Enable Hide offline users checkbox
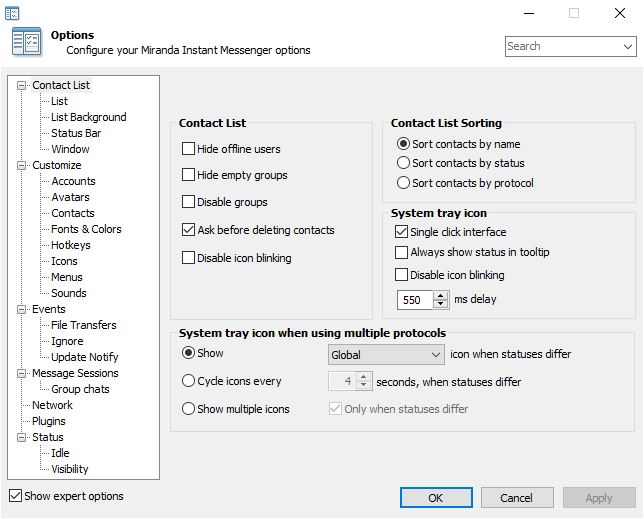The width and height of the screenshot is (644, 519). point(188,149)
